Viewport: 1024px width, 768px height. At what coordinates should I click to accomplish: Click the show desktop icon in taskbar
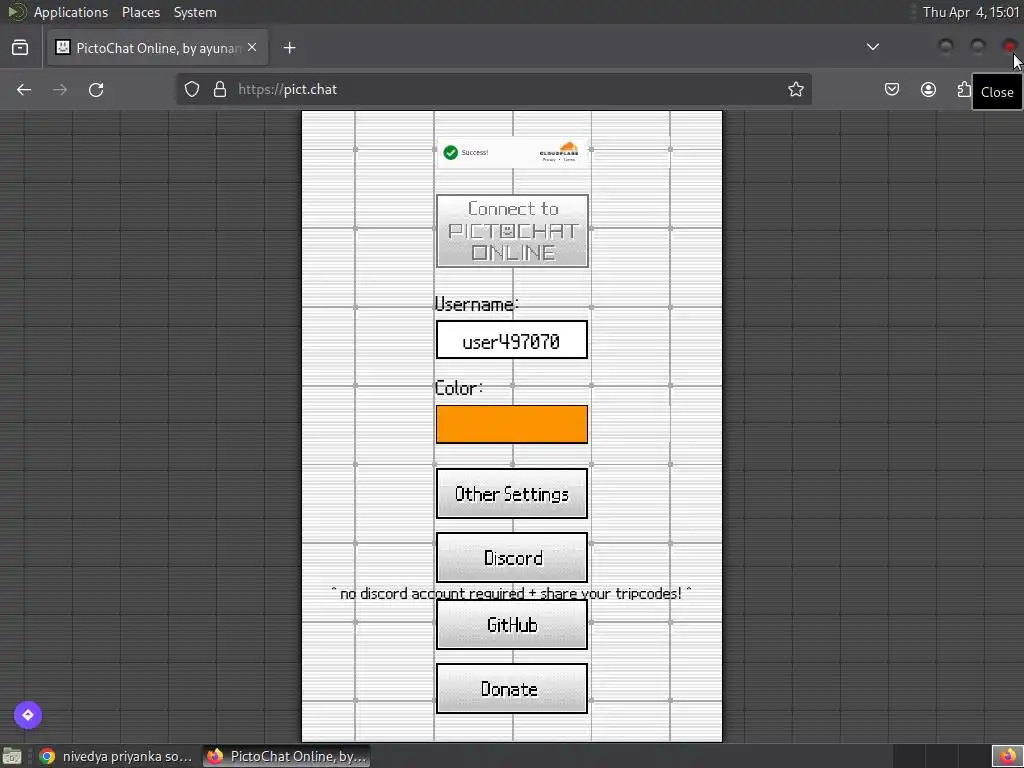tap(12, 756)
